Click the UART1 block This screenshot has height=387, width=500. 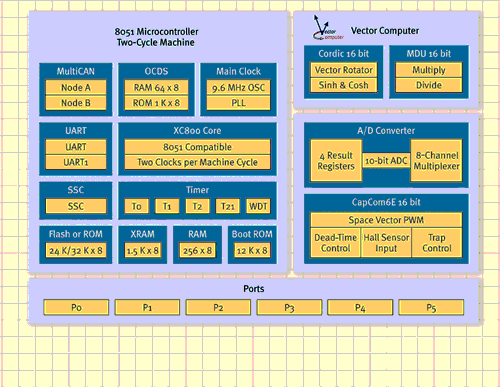click(76, 162)
